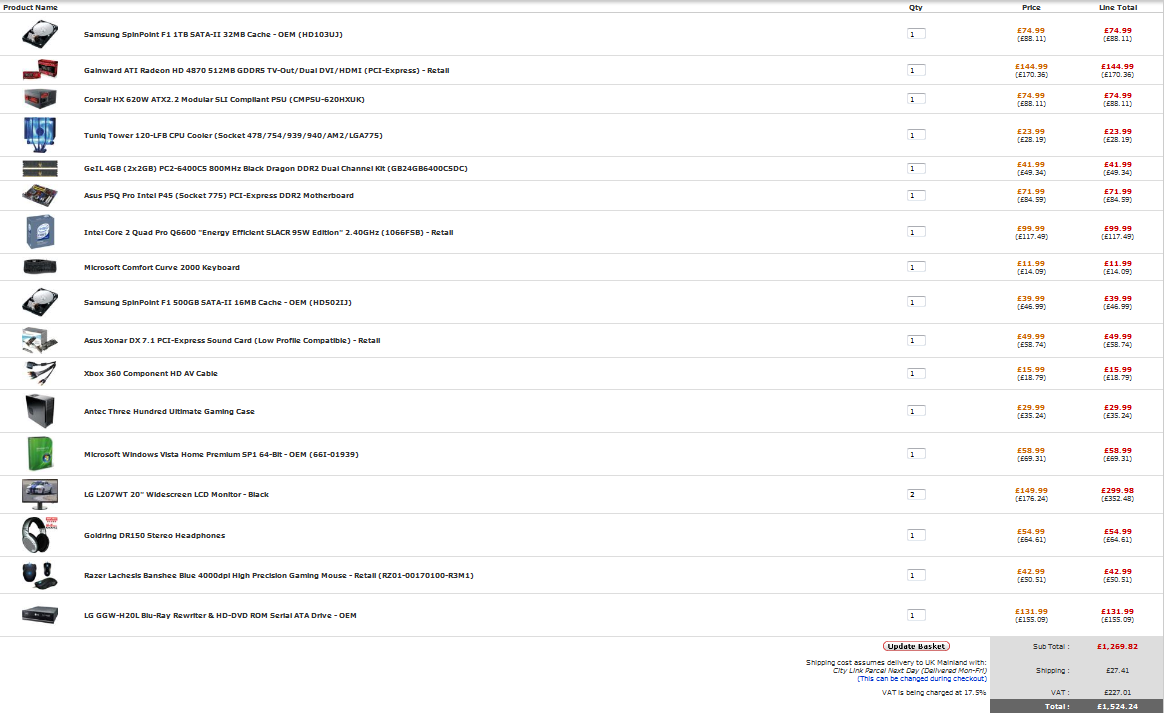Viewport: 1164px width, 713px height.
Task: Click the LG GGW-H20L Blu-Ray drive image
Action: point(40,615)
